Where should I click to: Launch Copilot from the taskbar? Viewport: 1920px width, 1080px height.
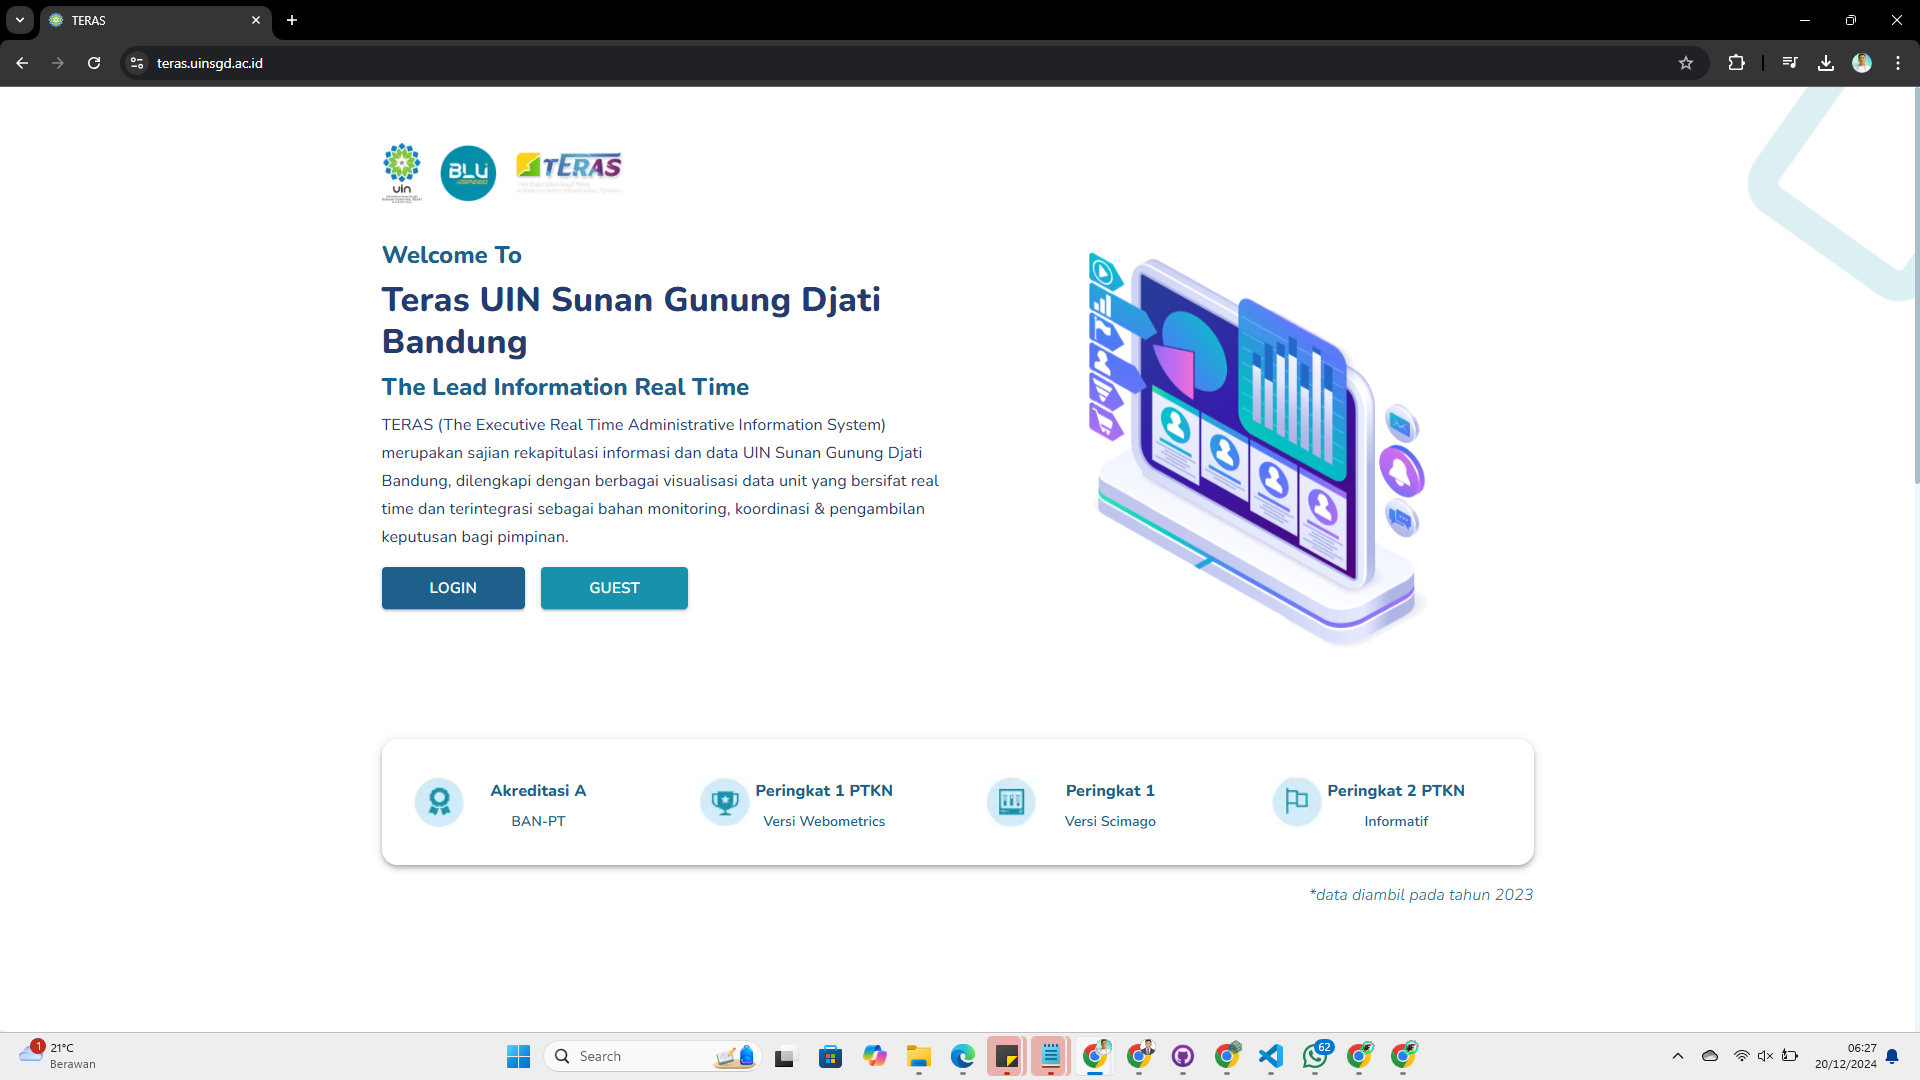pyautogui.click(x=875, y=1056)
